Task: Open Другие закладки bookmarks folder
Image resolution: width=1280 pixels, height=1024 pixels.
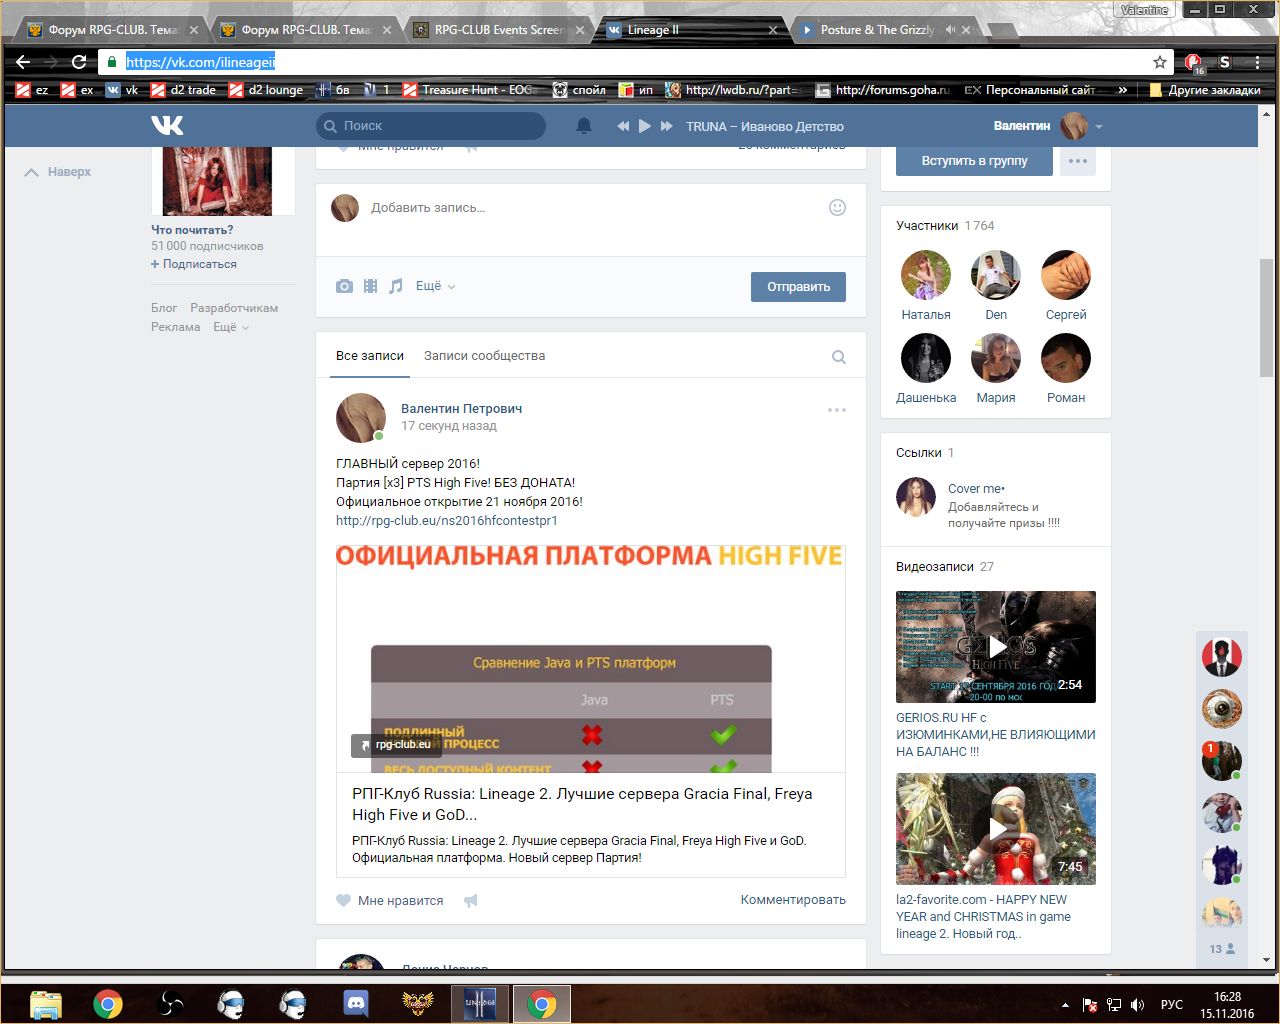Action: pyautogui.click(x=1205, y=90)
